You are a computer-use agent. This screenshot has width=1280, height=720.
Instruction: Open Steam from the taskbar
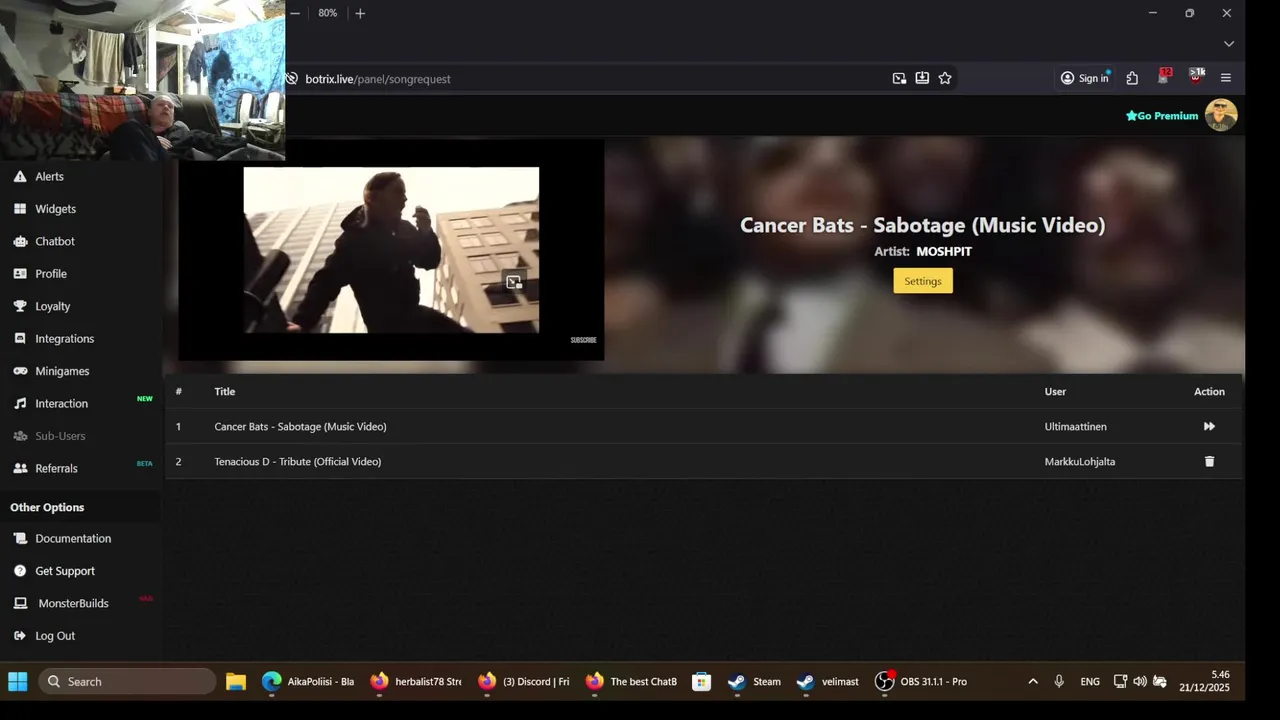pyautogui.click(x=754, y=682)
